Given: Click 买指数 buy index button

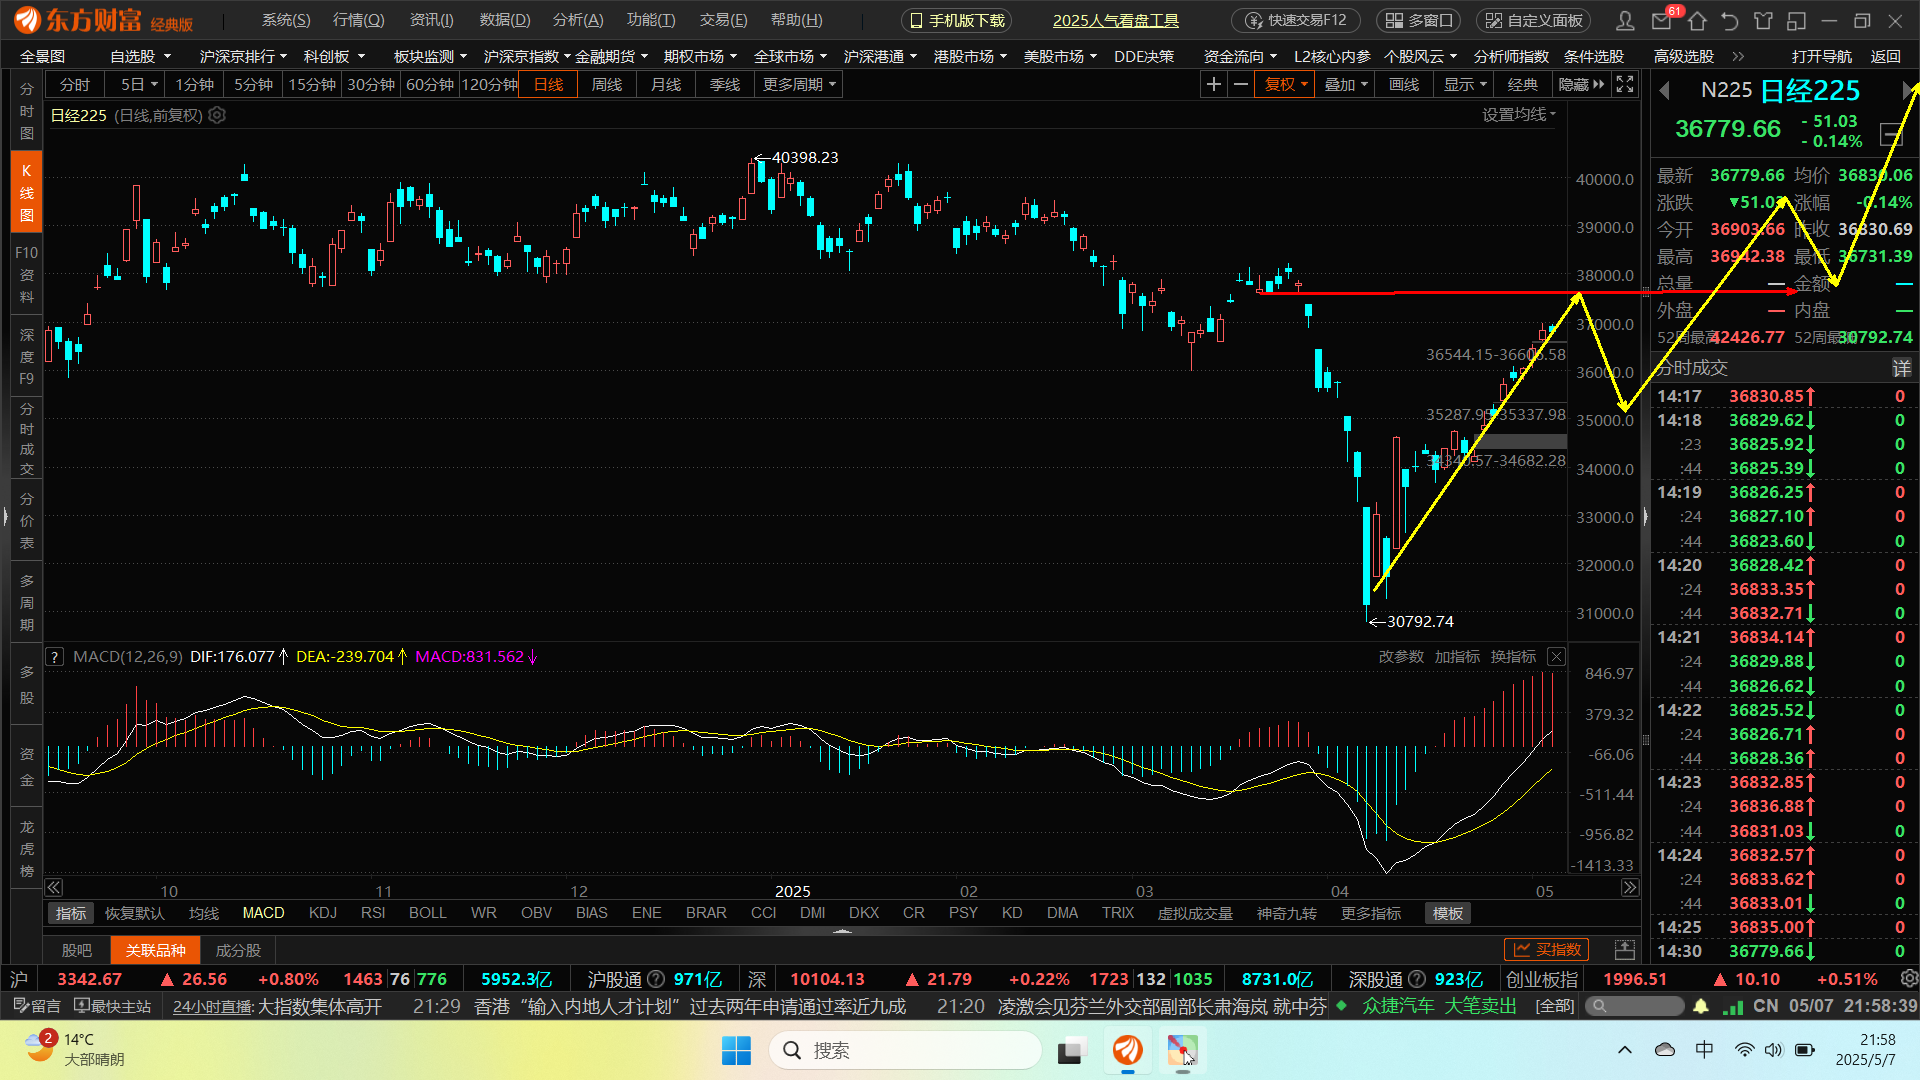Looking at the screenshot, I should (x=1547, y=949).
